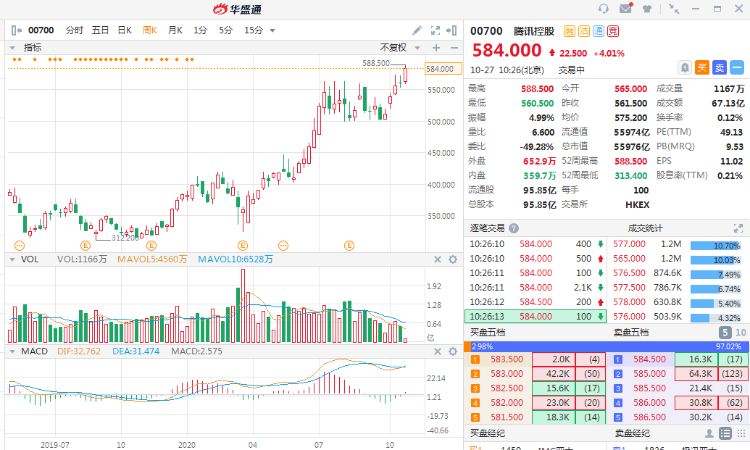Close the MACD indicator panel

tap(437, 351)
